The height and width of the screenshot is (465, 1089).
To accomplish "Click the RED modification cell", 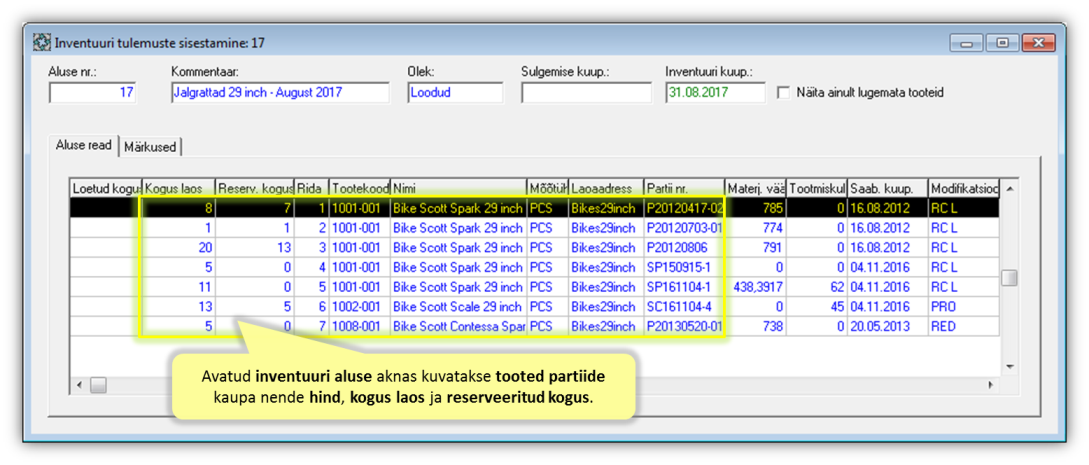I will point(964,326).
